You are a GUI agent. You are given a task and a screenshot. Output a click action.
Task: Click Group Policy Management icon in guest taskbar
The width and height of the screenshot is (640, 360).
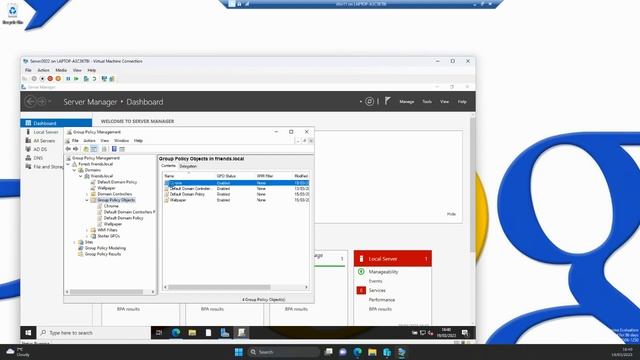point(241,333)
